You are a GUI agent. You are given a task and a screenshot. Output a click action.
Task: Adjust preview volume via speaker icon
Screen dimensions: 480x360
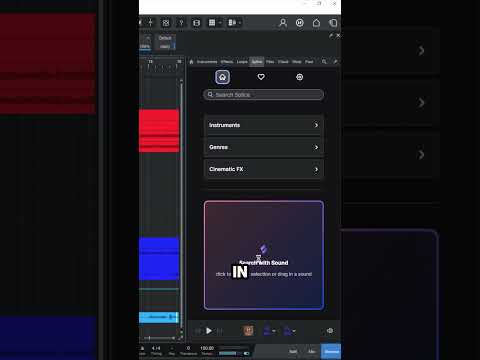click(x=330, y=331)
